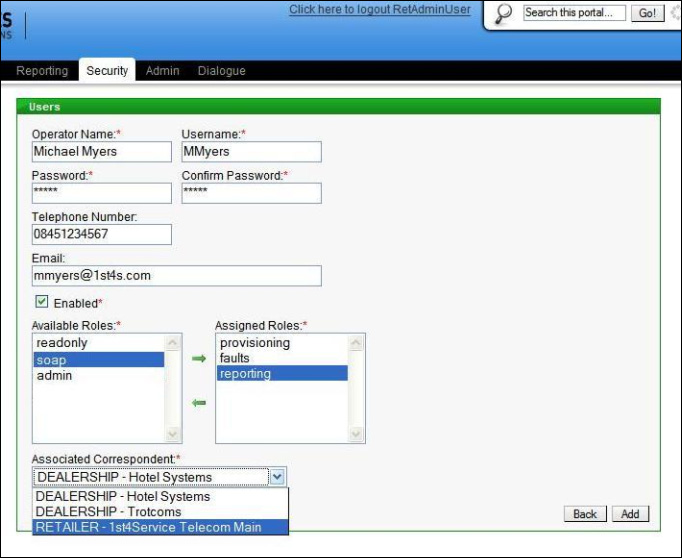Image resolution: width=682 pixels, height=558 pixels.
Task: Select the readonly role in Available Roles
Action: [x=62, y=343]
